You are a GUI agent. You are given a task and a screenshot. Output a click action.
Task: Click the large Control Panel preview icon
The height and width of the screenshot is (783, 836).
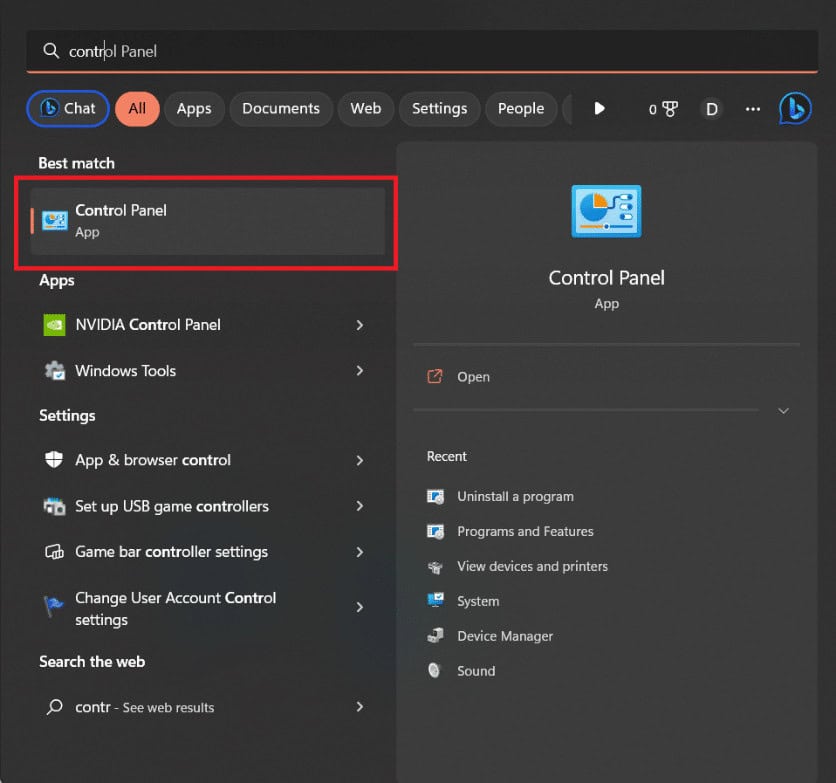click(606, 211)
